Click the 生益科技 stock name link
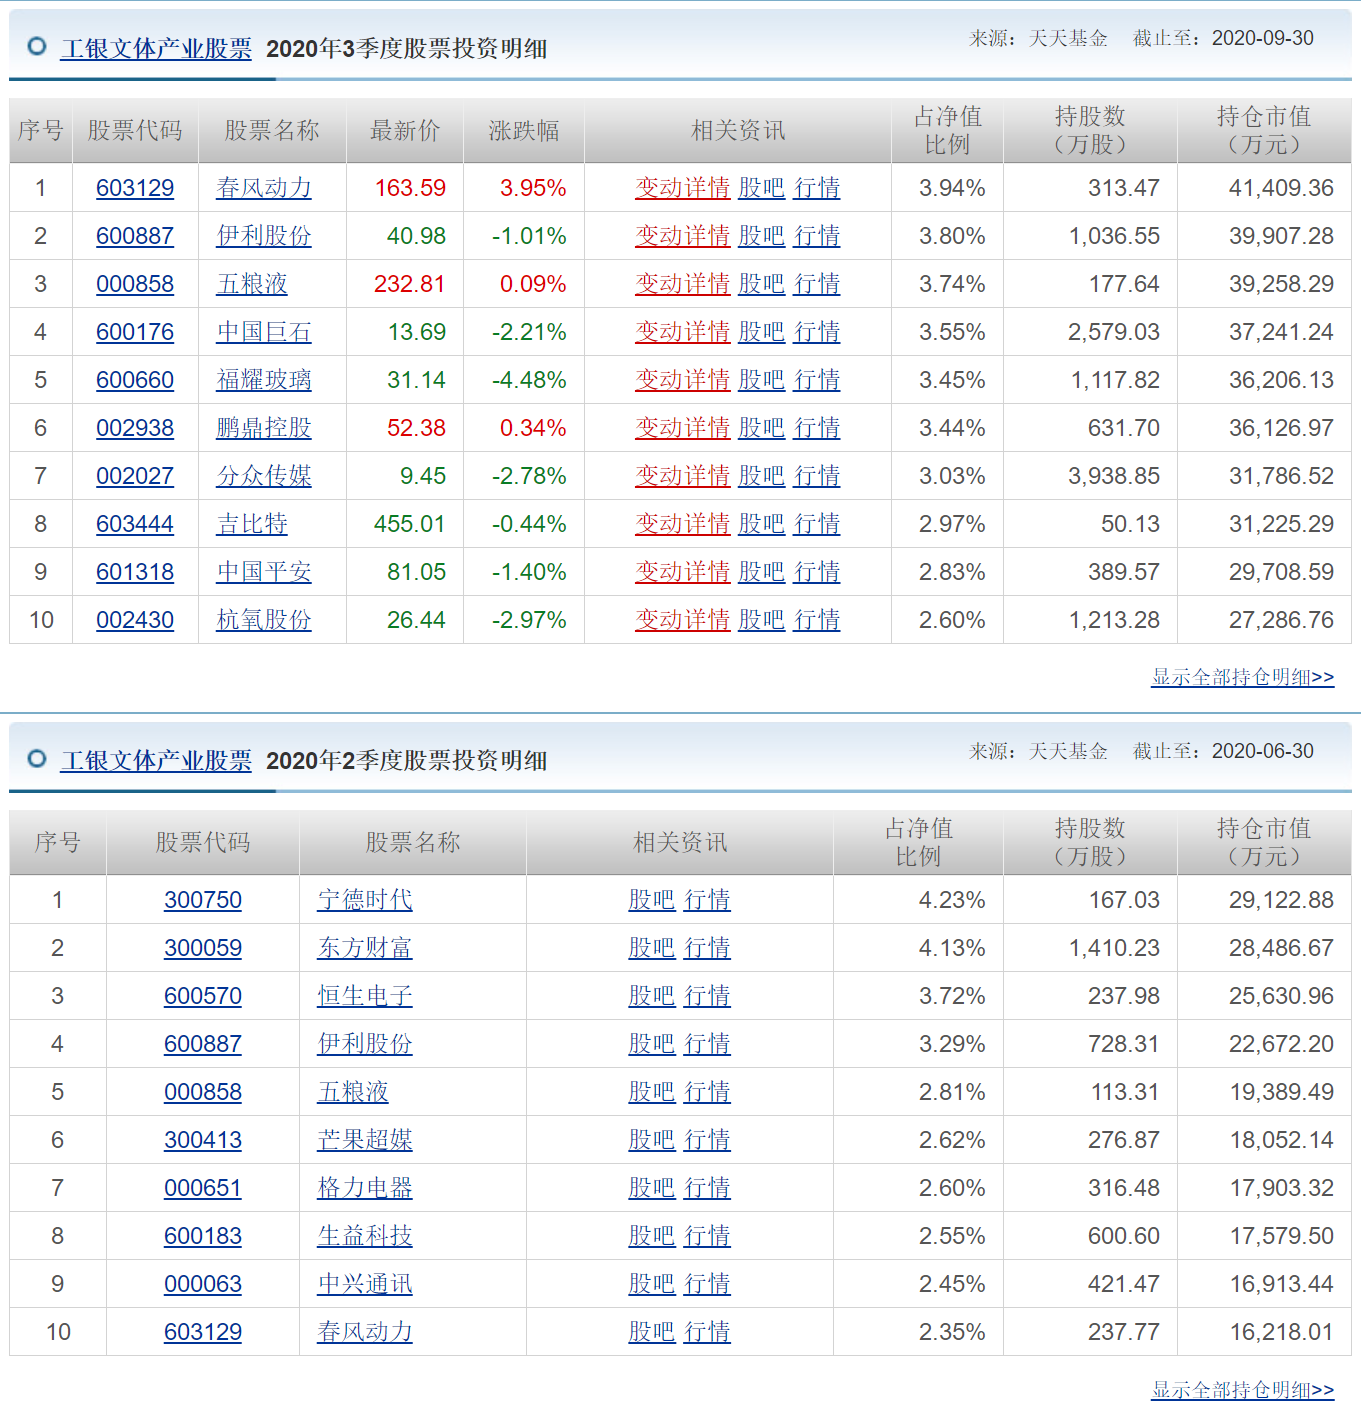Viewport: 1361px width, 1423px height. coord(365,1236)
